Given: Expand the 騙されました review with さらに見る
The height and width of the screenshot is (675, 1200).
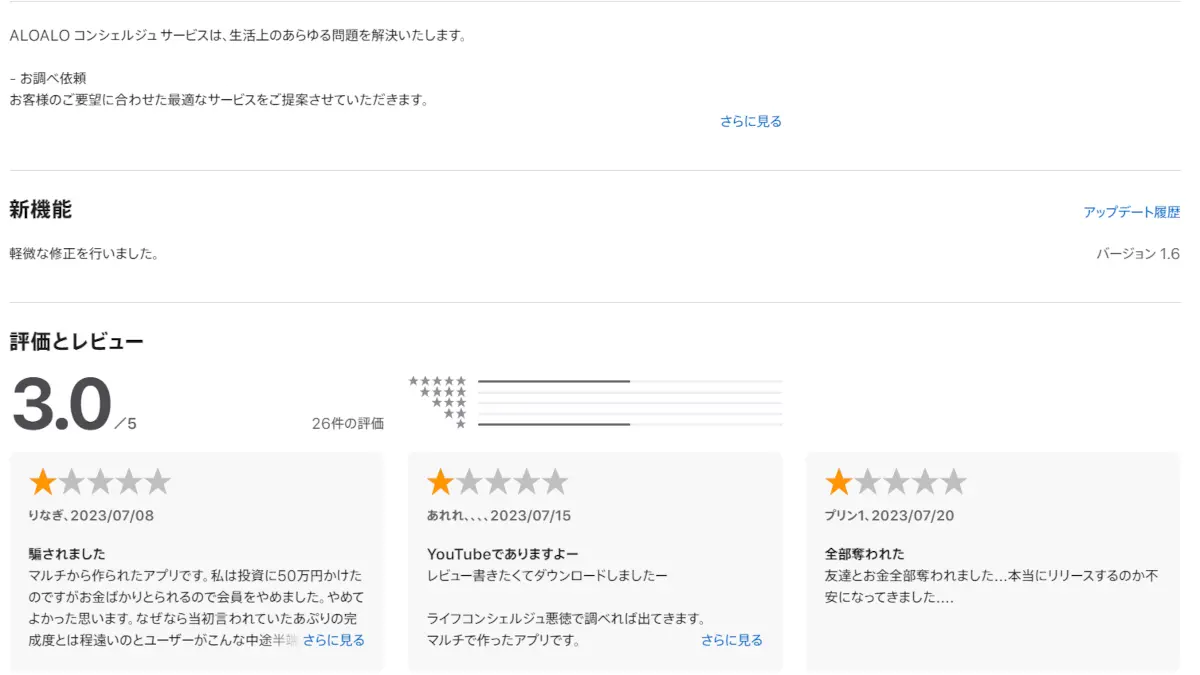Looking at the screenshot, I should (x=334, y=640).
